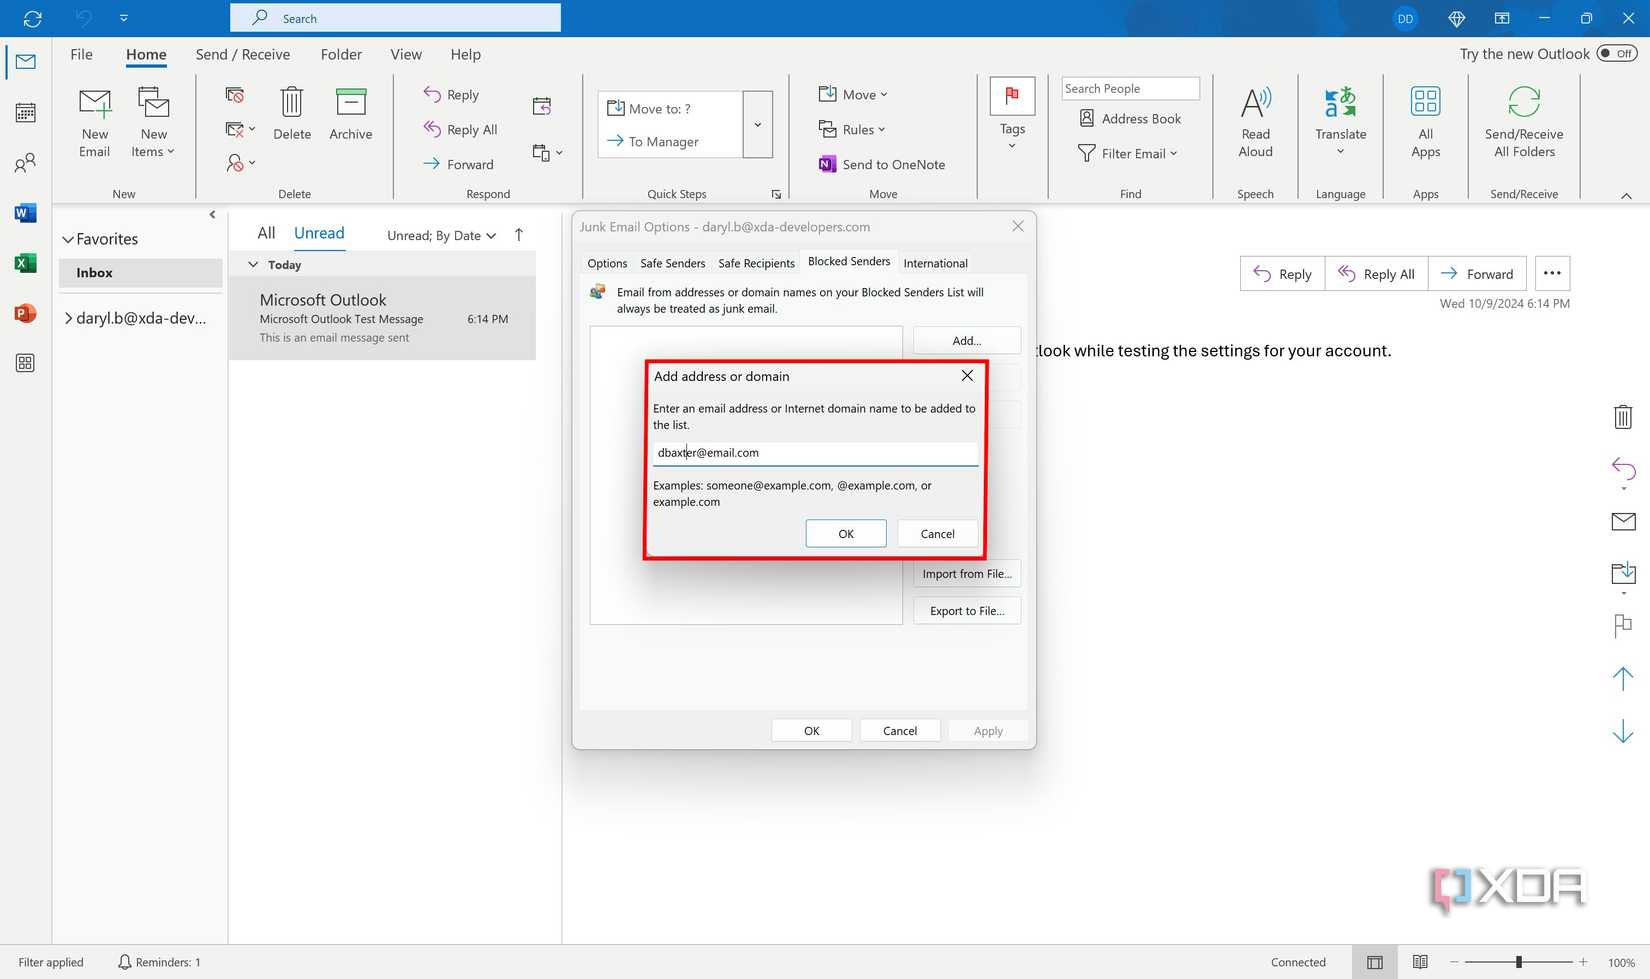Open the Tags gallery
This screenshot has height=979, width=1650.
click(x=1011, y=120)
